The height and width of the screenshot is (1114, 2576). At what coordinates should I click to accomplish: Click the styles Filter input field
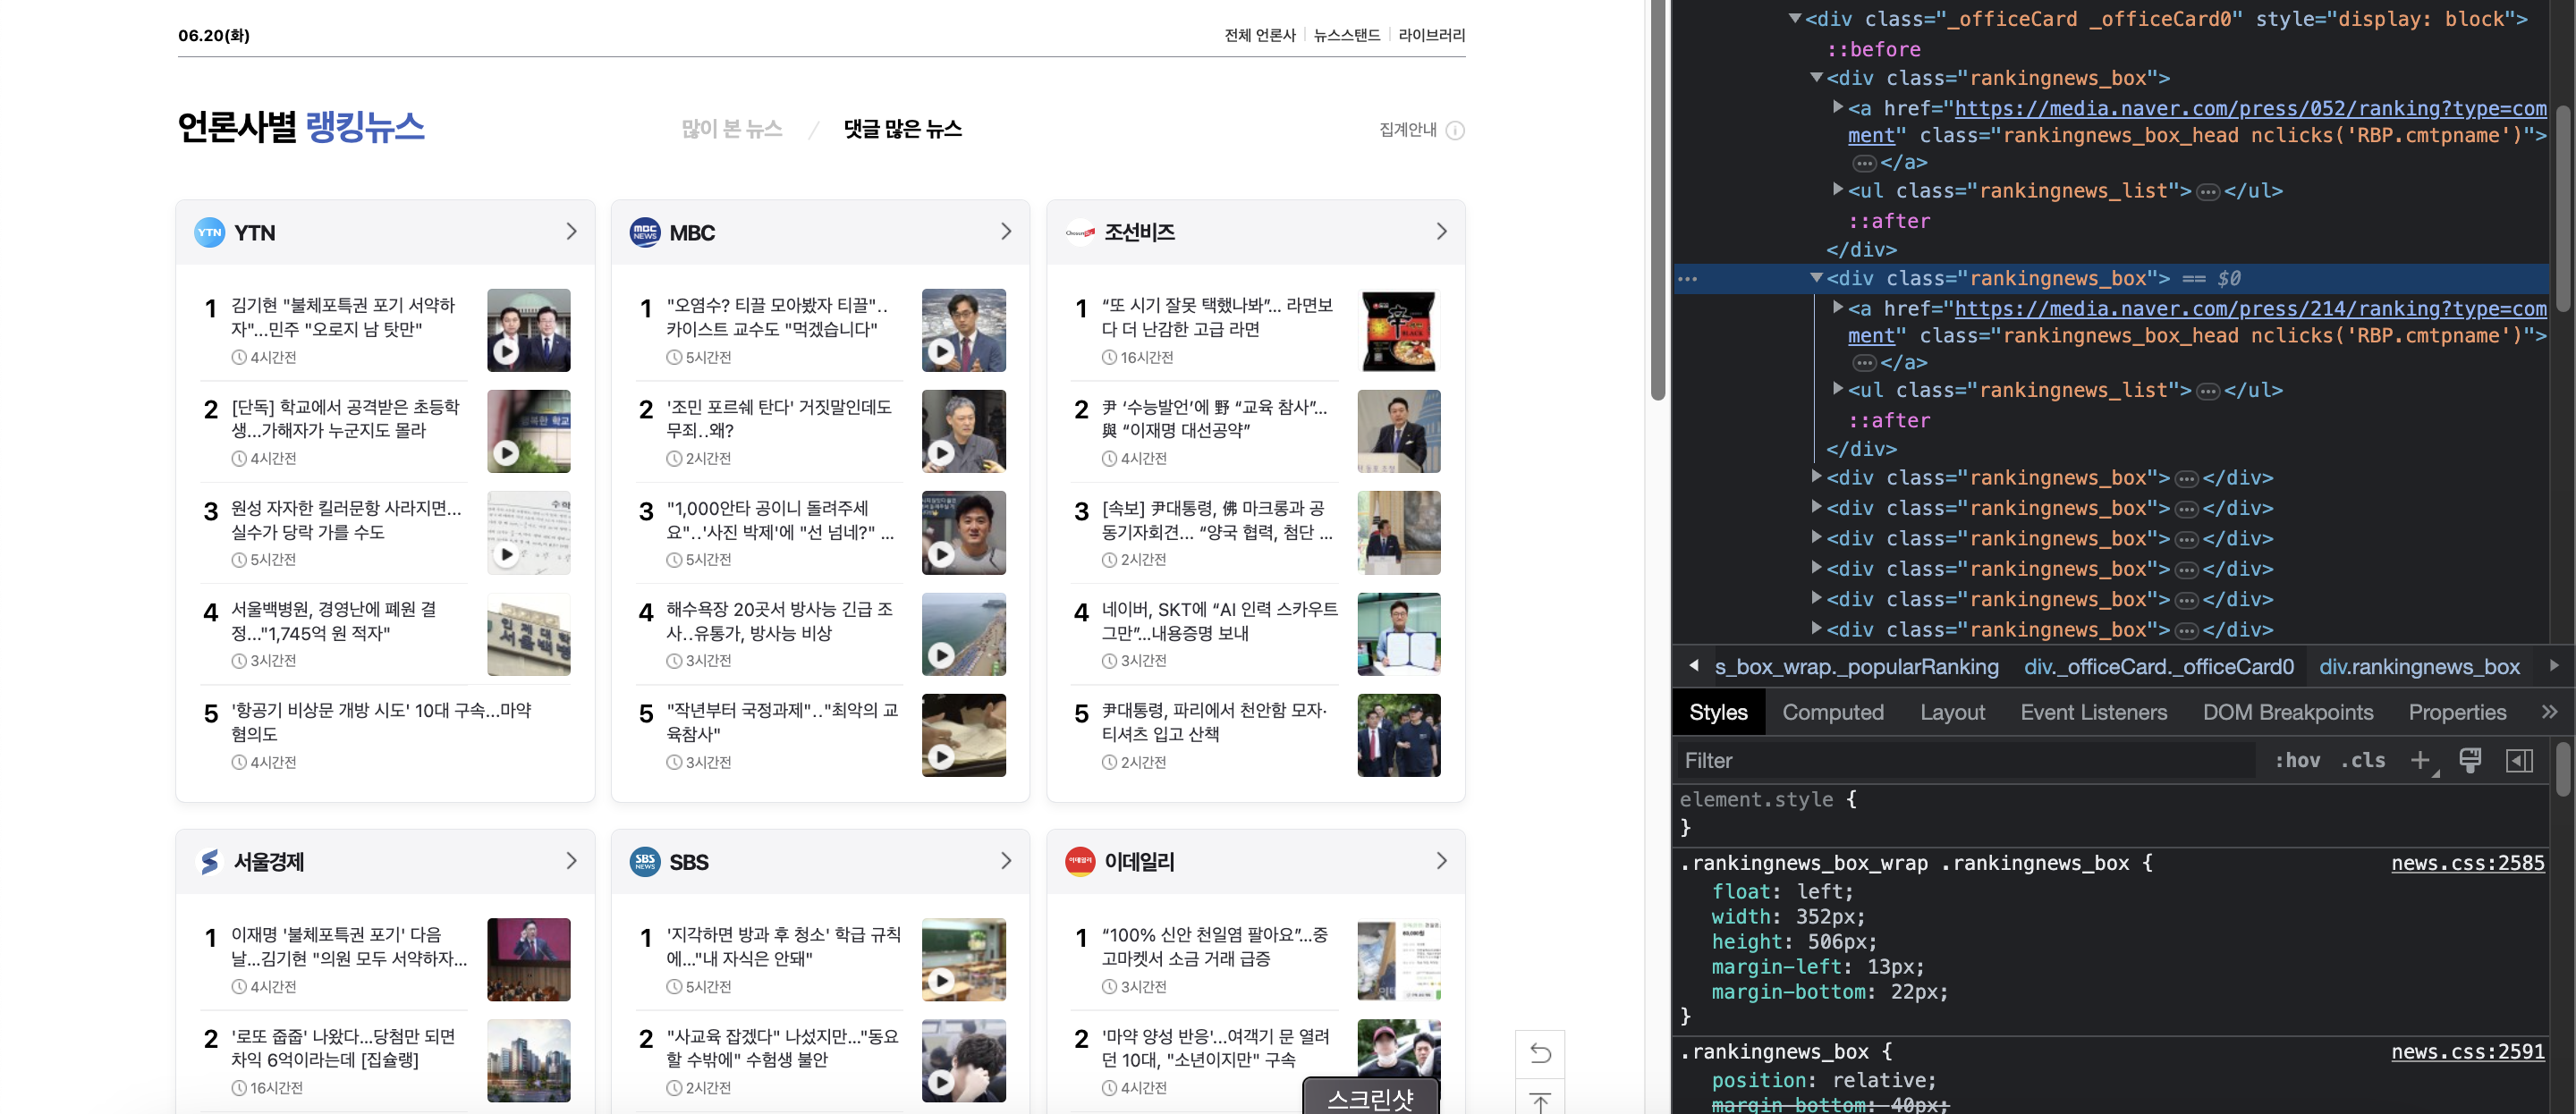pos(1960,760)
